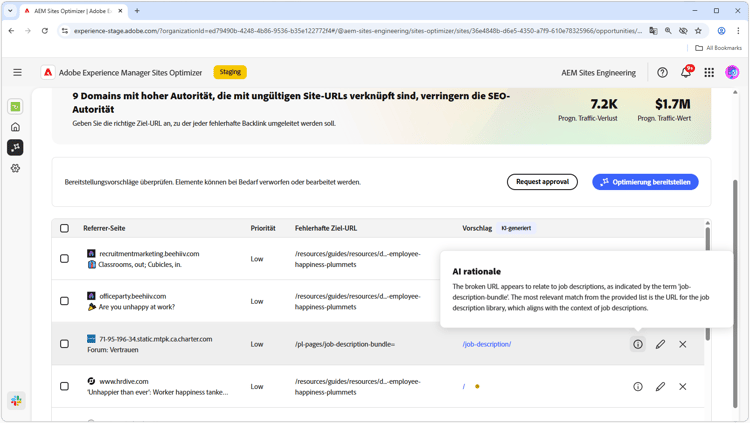Sort by Fehlerhafte Ziel-URL column header
This screenshot has width=750, height=423.
point(325,228)
